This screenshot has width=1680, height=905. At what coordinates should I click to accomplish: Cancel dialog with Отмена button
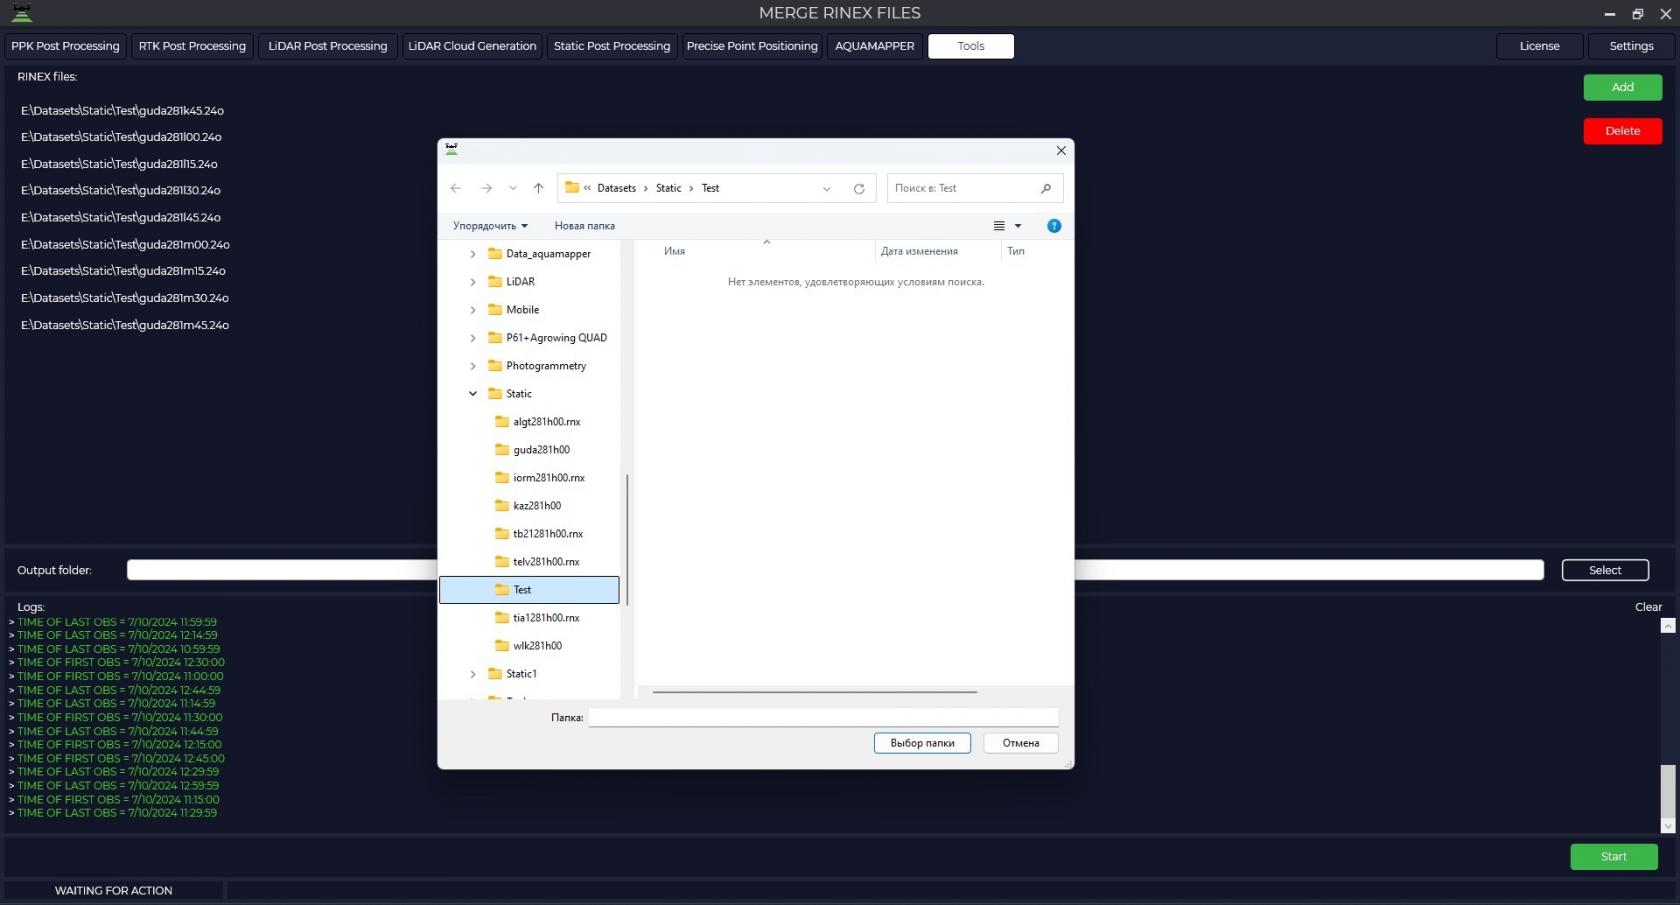coord(1021,743)
